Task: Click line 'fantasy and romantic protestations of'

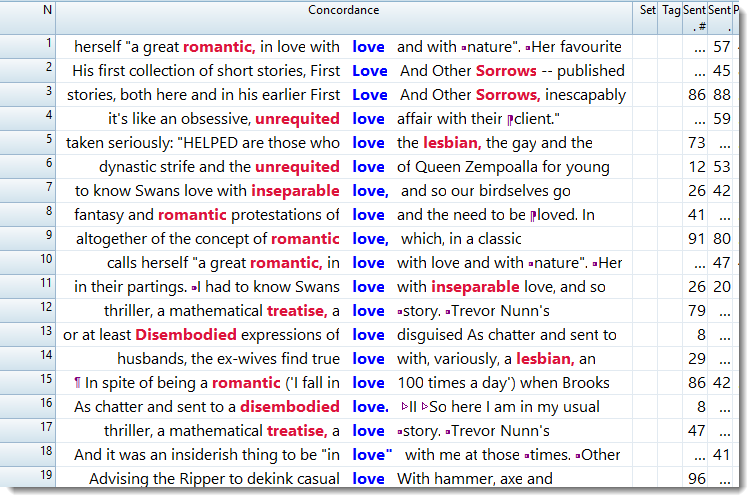Action: coord(207,215)
